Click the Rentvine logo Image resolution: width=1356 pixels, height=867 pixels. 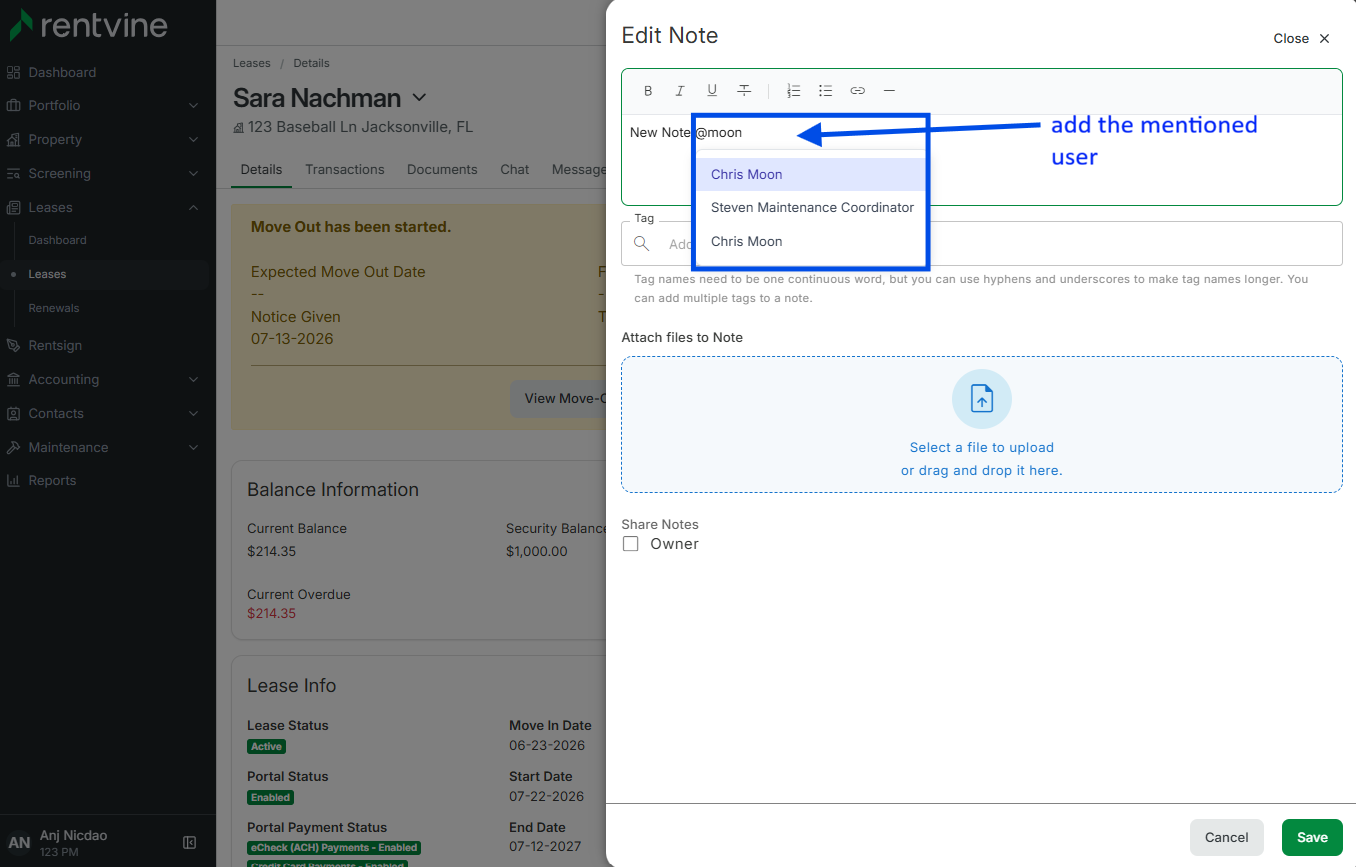click(88, 25)
